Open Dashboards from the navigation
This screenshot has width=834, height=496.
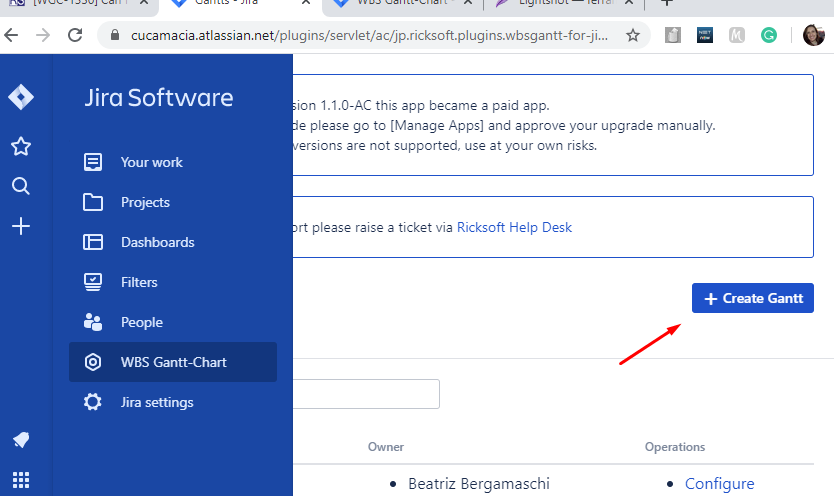tap(157, 242)
